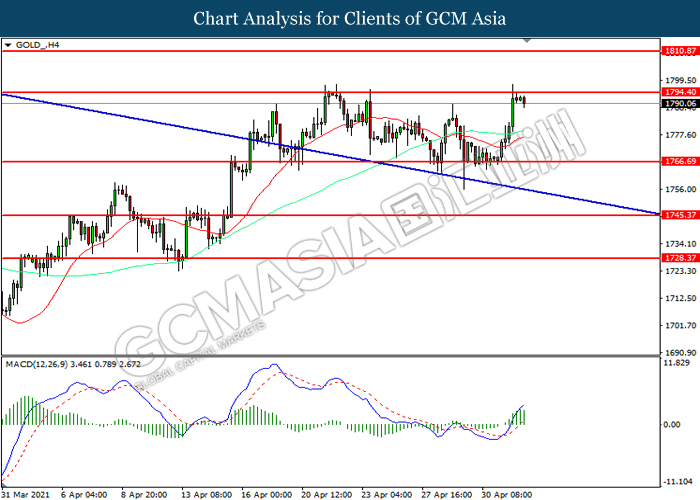Select the 1766.69 support price tag
The width and height of the screenshot is (700, 500).
coord(678,161)
